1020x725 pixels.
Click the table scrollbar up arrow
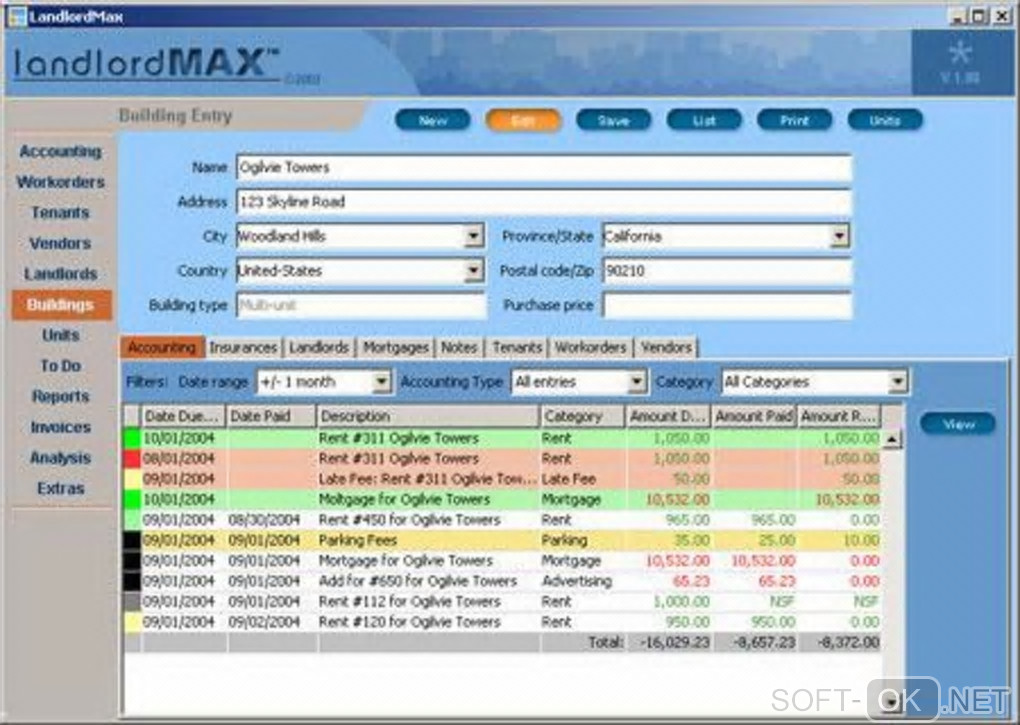pyautogui.click(x=892, y=440)
